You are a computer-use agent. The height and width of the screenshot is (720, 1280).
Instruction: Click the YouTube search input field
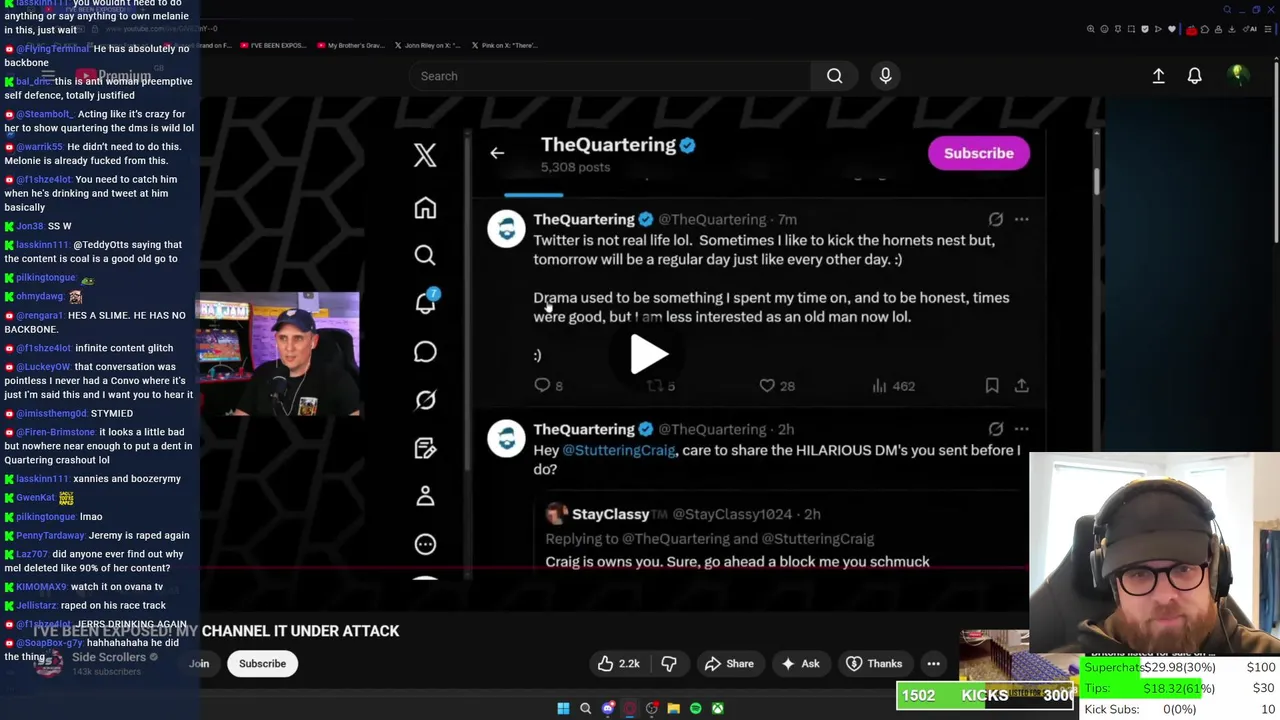point(610,76)
